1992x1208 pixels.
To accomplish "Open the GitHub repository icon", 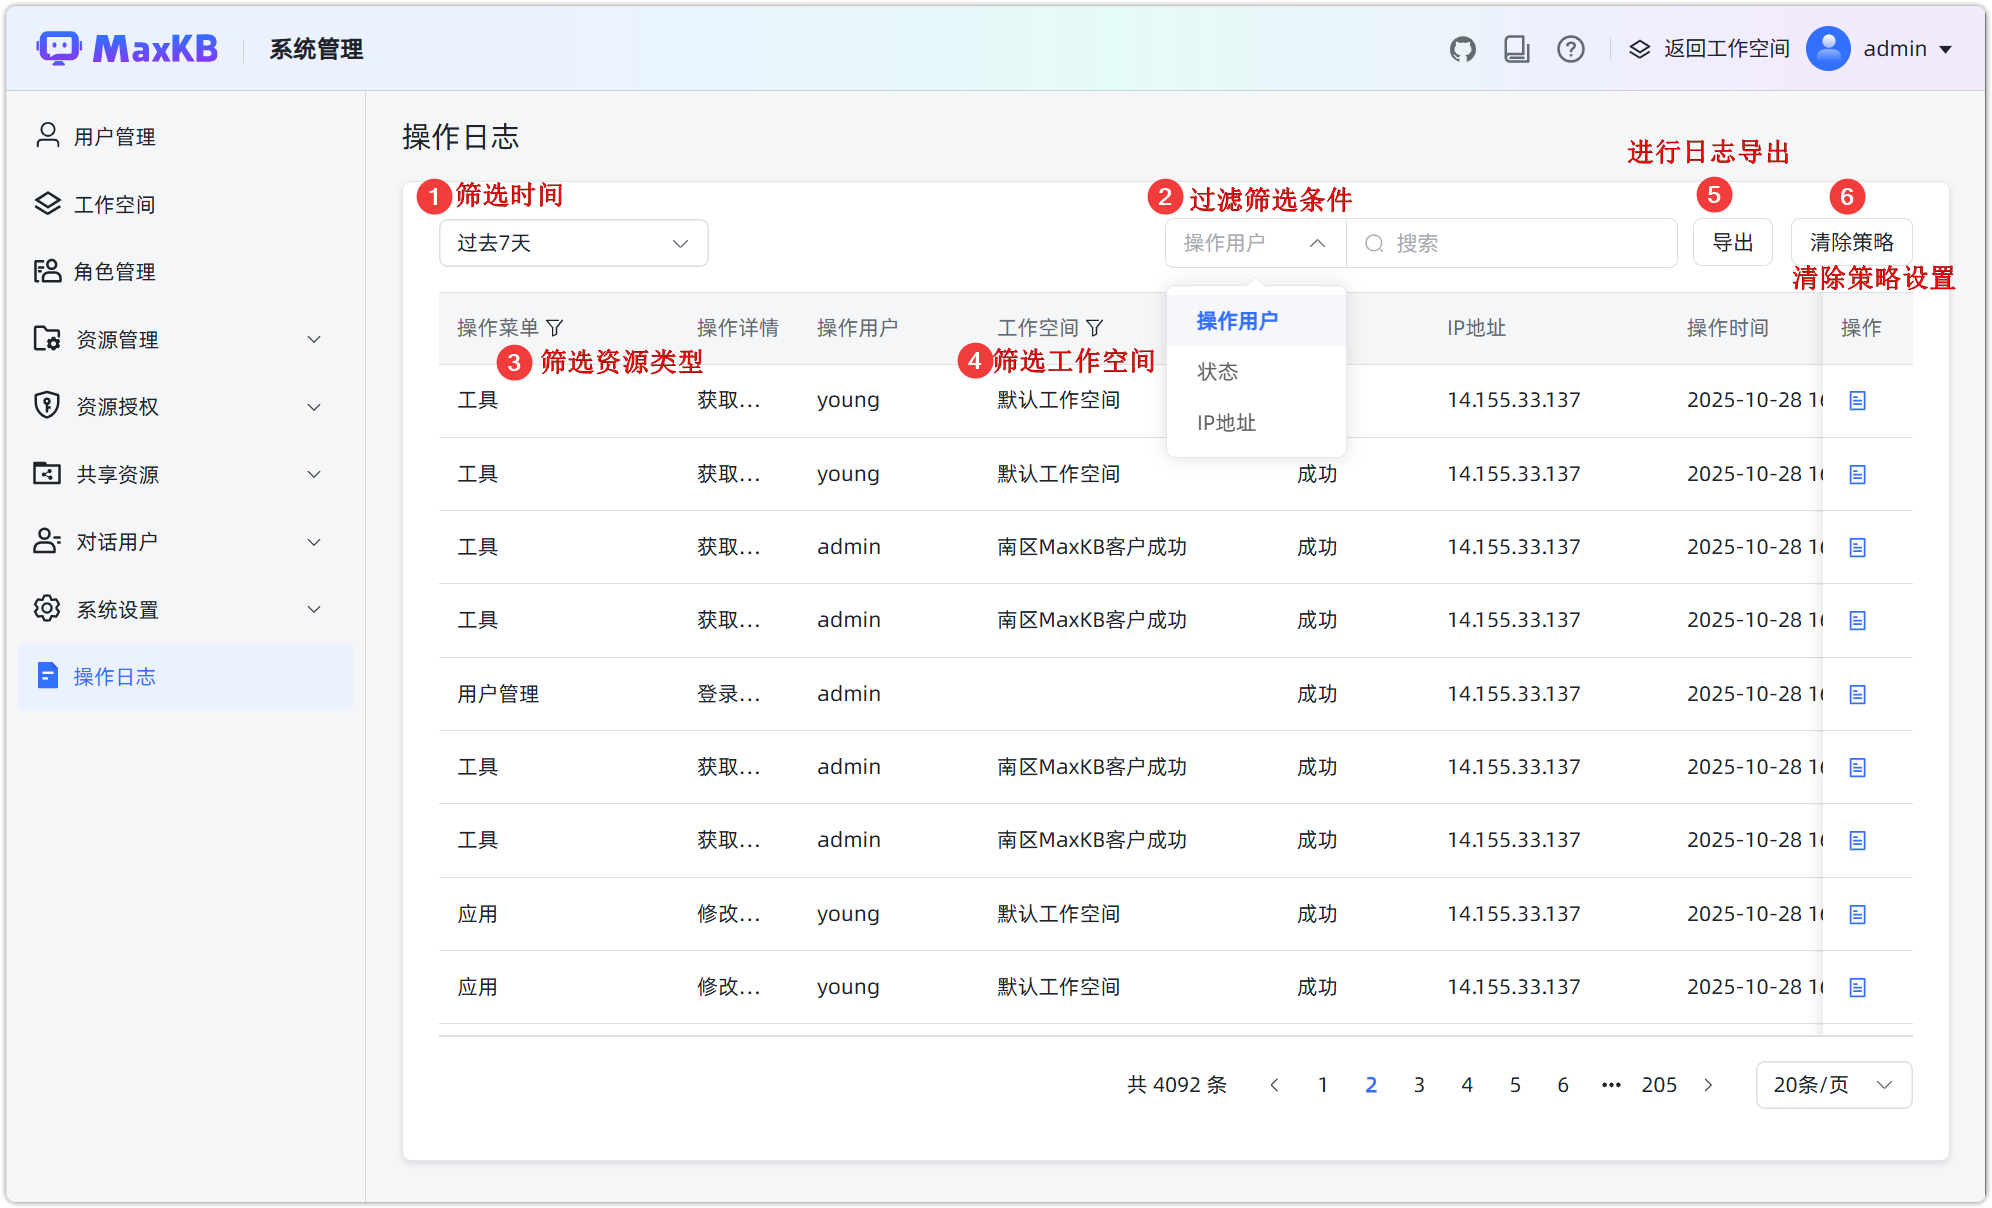I will click(x=1462, y=49).
